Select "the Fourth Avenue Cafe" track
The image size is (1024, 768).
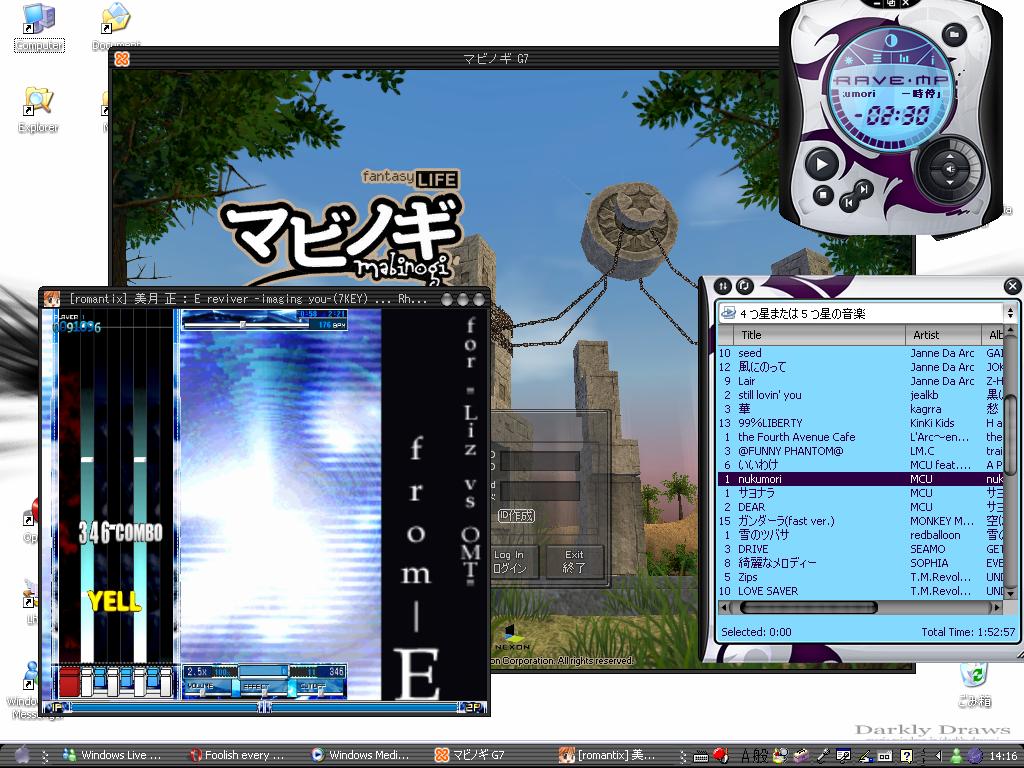click(861, 437)
